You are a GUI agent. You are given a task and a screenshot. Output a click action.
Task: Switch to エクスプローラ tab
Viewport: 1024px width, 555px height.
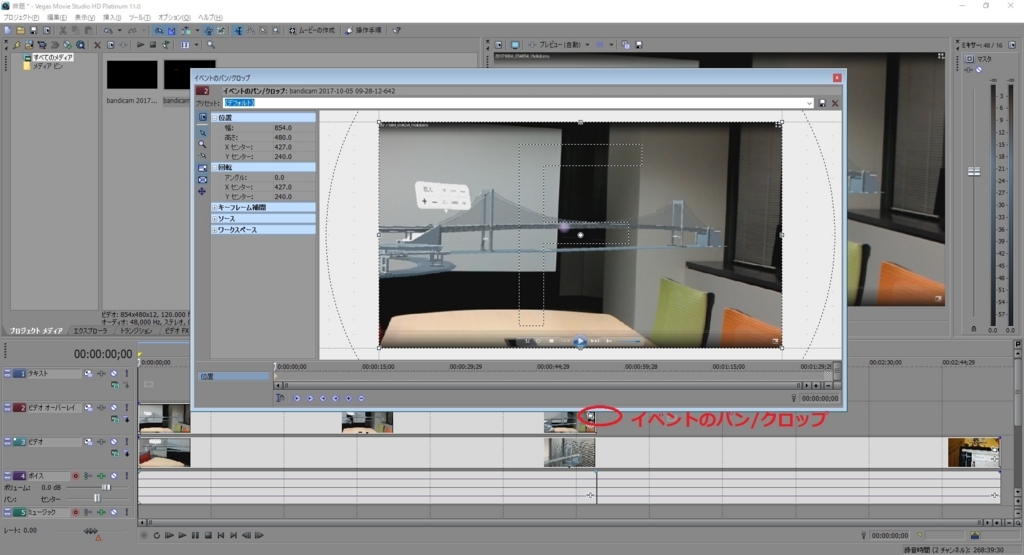coord(90,331)
